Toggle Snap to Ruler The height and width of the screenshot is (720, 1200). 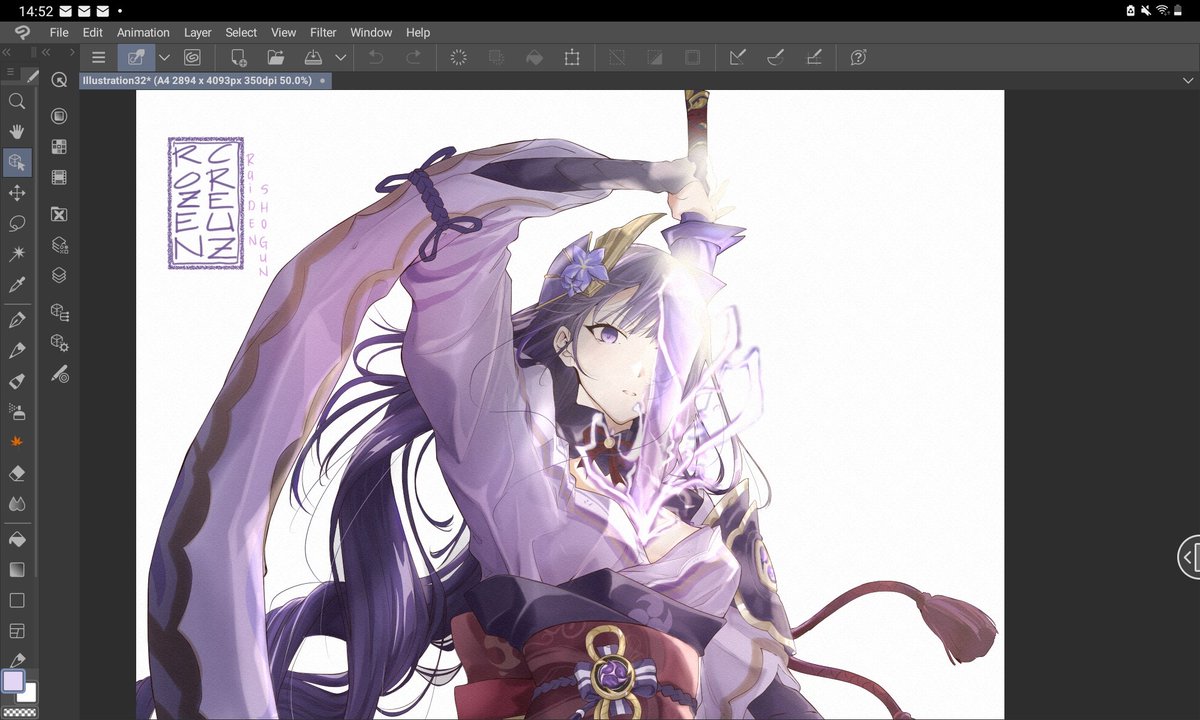738,57
